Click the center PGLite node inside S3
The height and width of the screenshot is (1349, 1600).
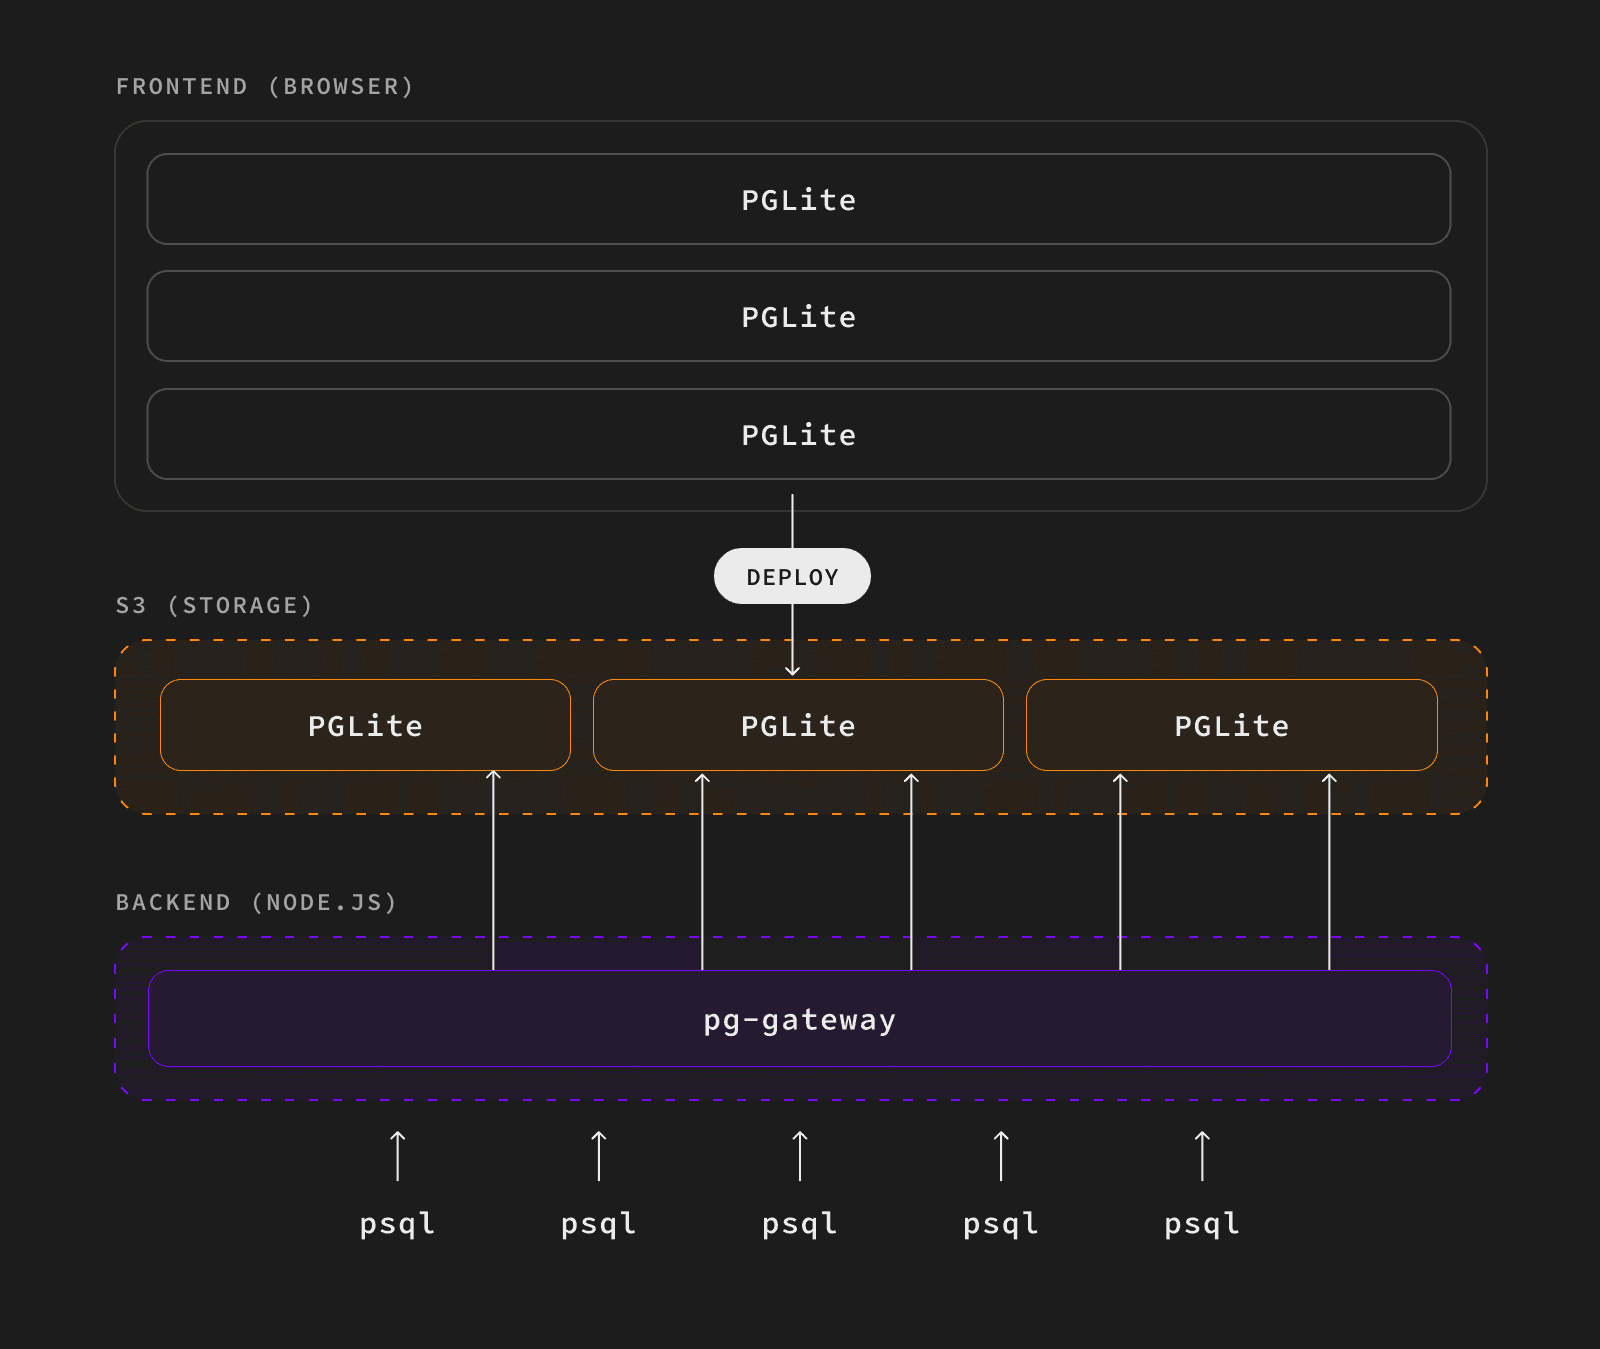click(797, 725)
